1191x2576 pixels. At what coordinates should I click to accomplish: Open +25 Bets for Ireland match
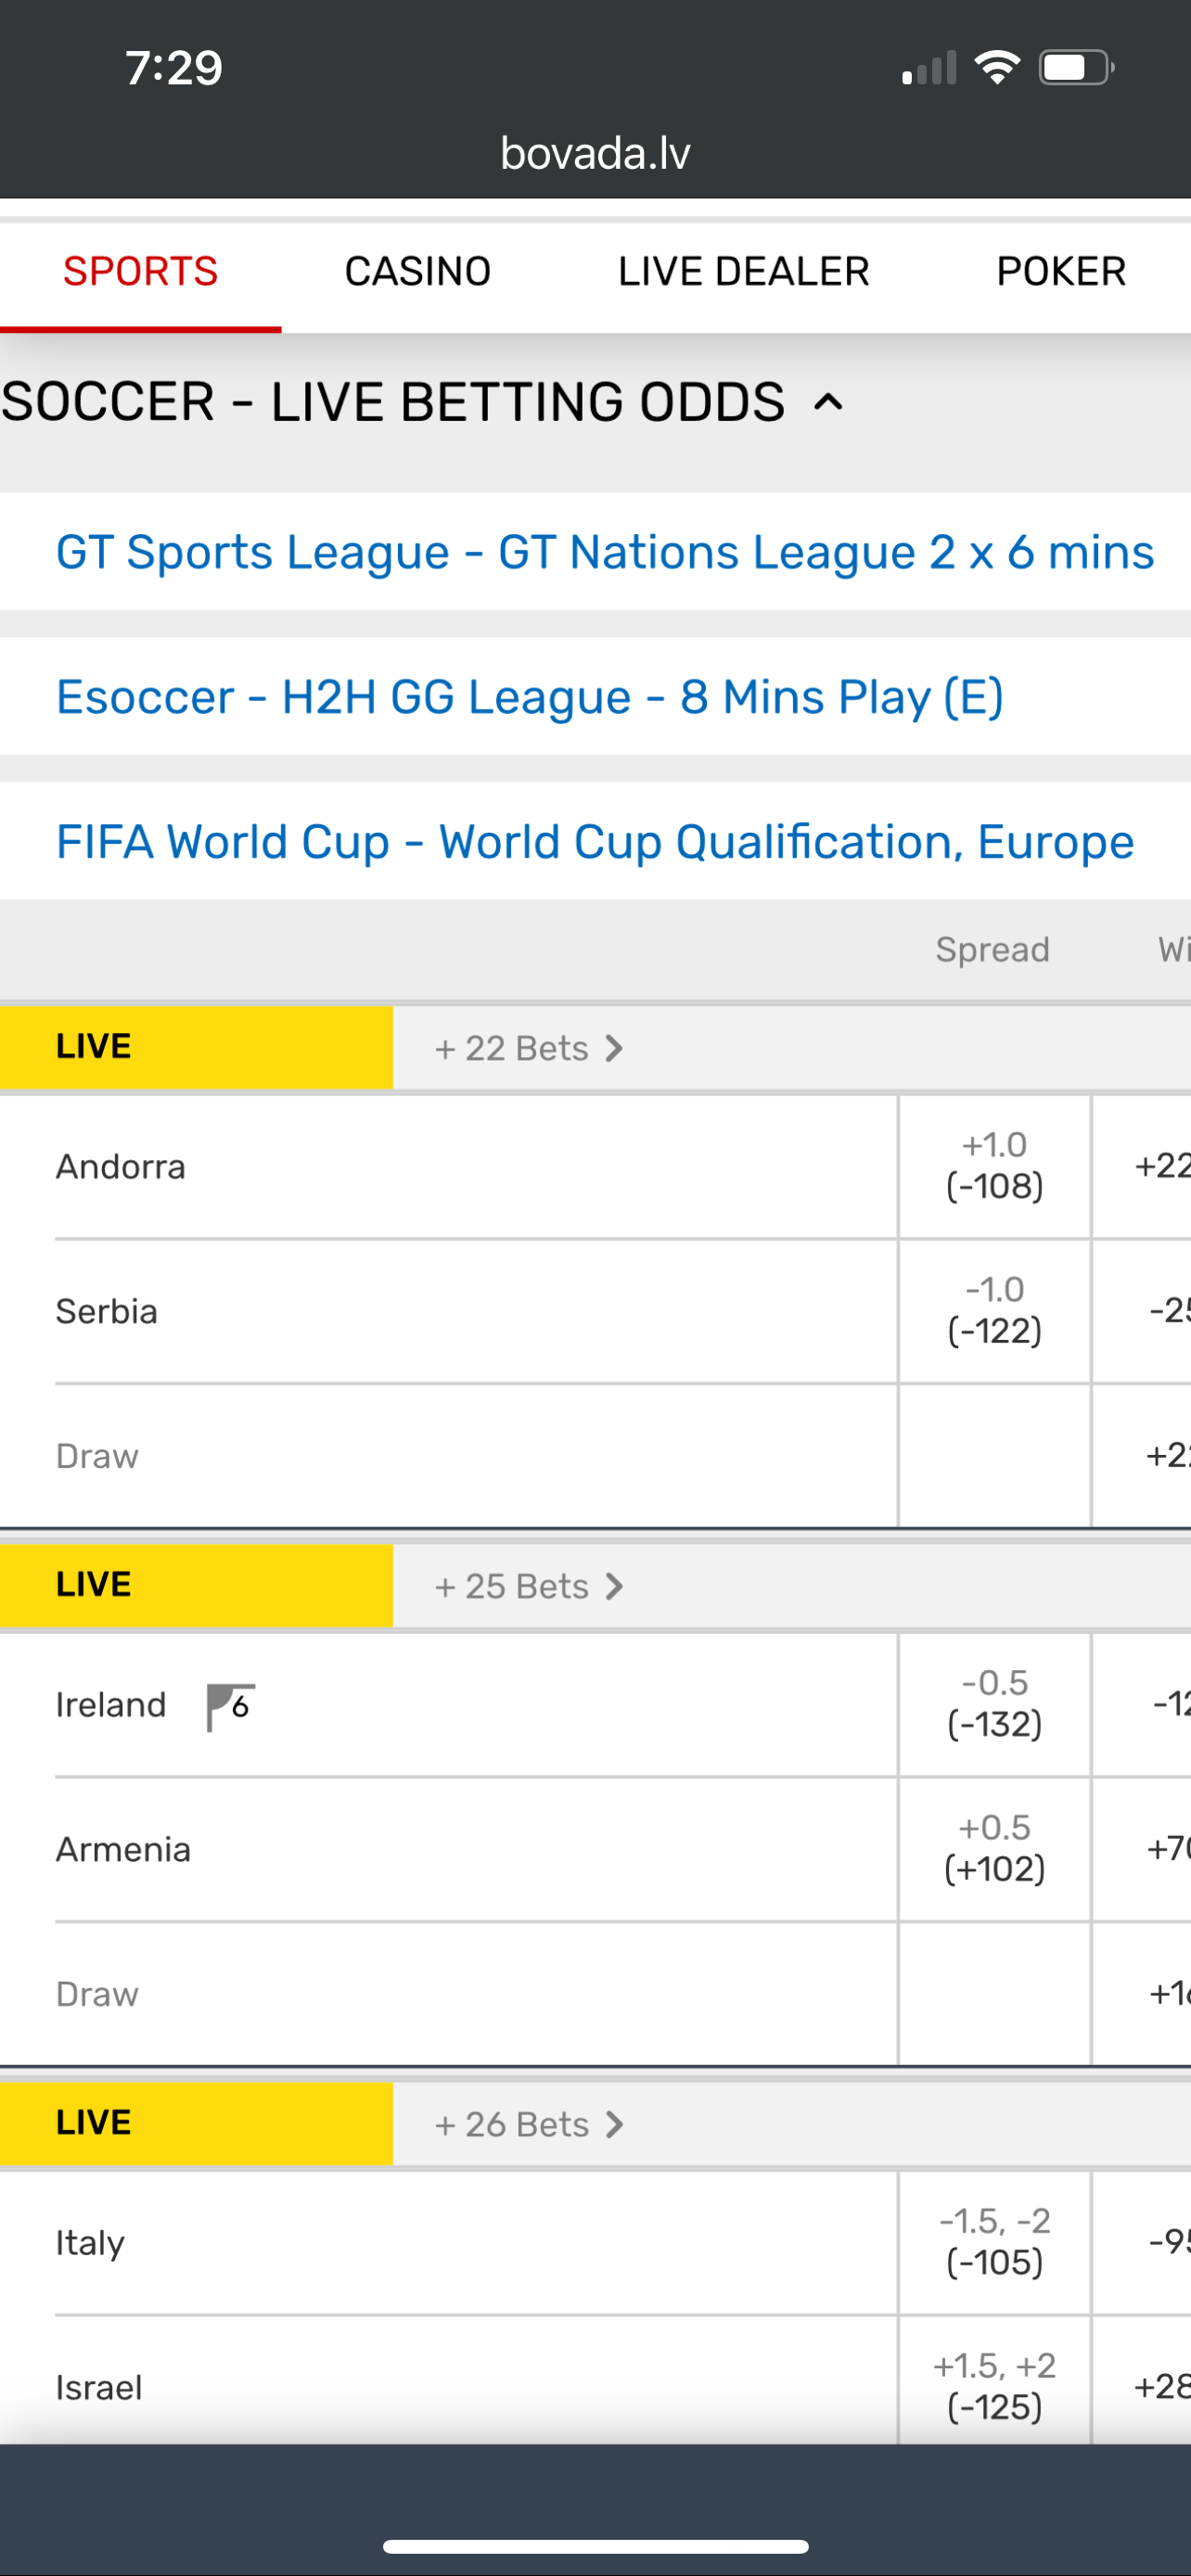pyautogui.click(x=529, y=1586)
